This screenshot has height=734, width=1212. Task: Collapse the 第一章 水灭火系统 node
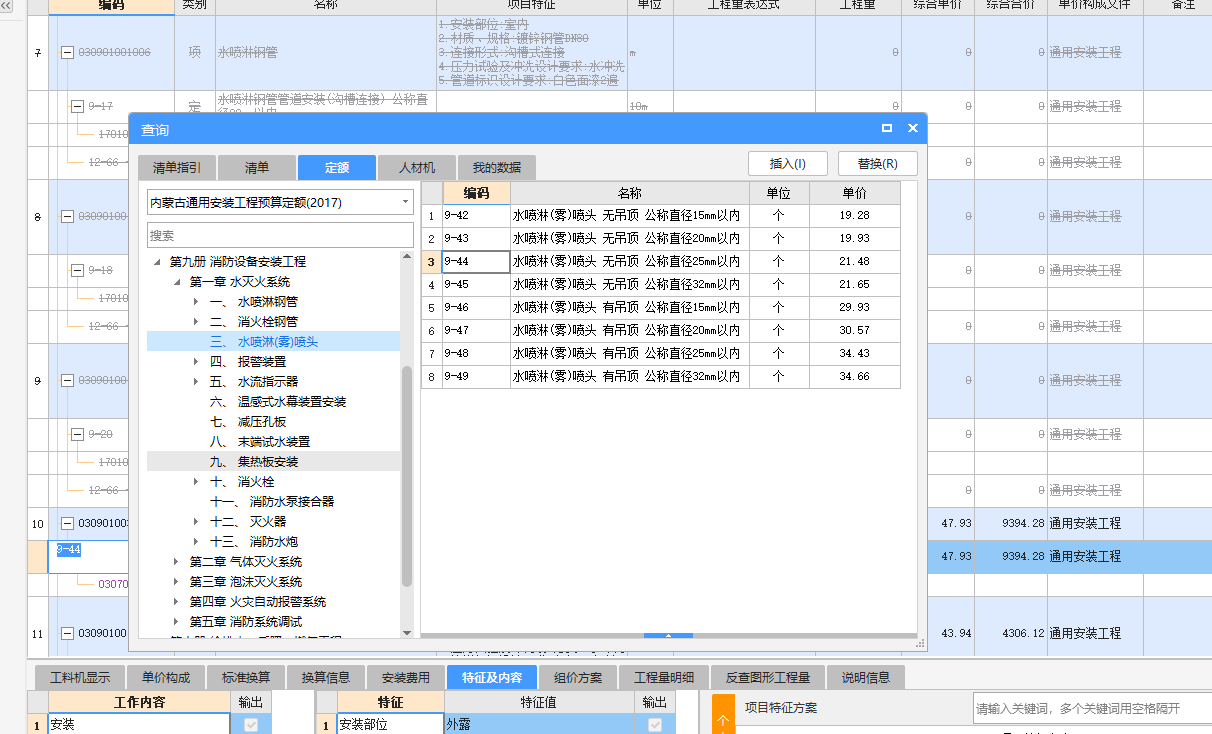pyautogui.click(x=177, y=282)
